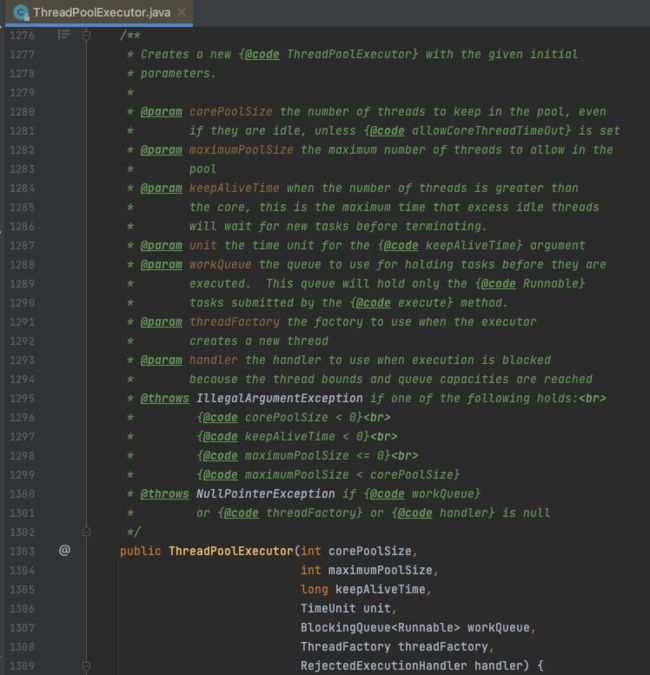Click fold marker at line 1309
650x675 pixels.
[x=86, y=666]
